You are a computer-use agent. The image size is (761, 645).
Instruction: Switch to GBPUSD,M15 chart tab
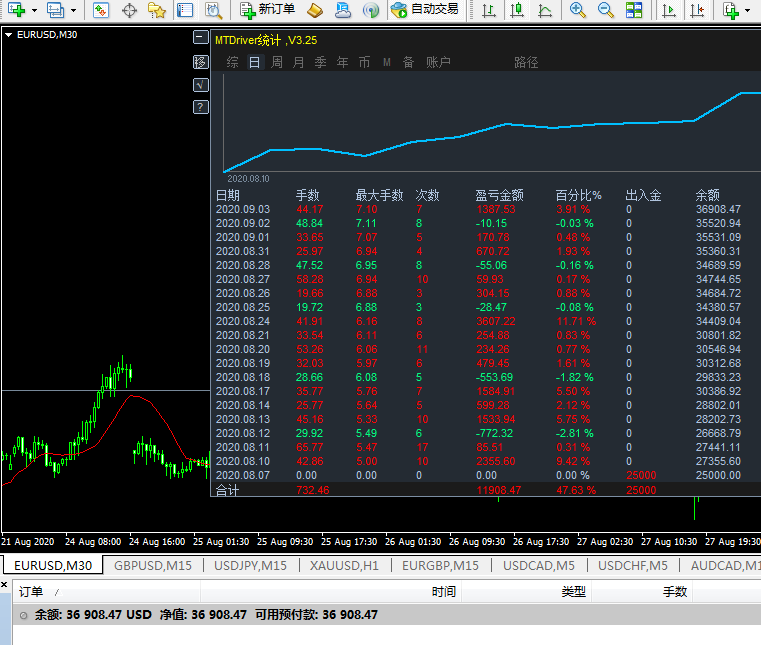tap(153, 565)
